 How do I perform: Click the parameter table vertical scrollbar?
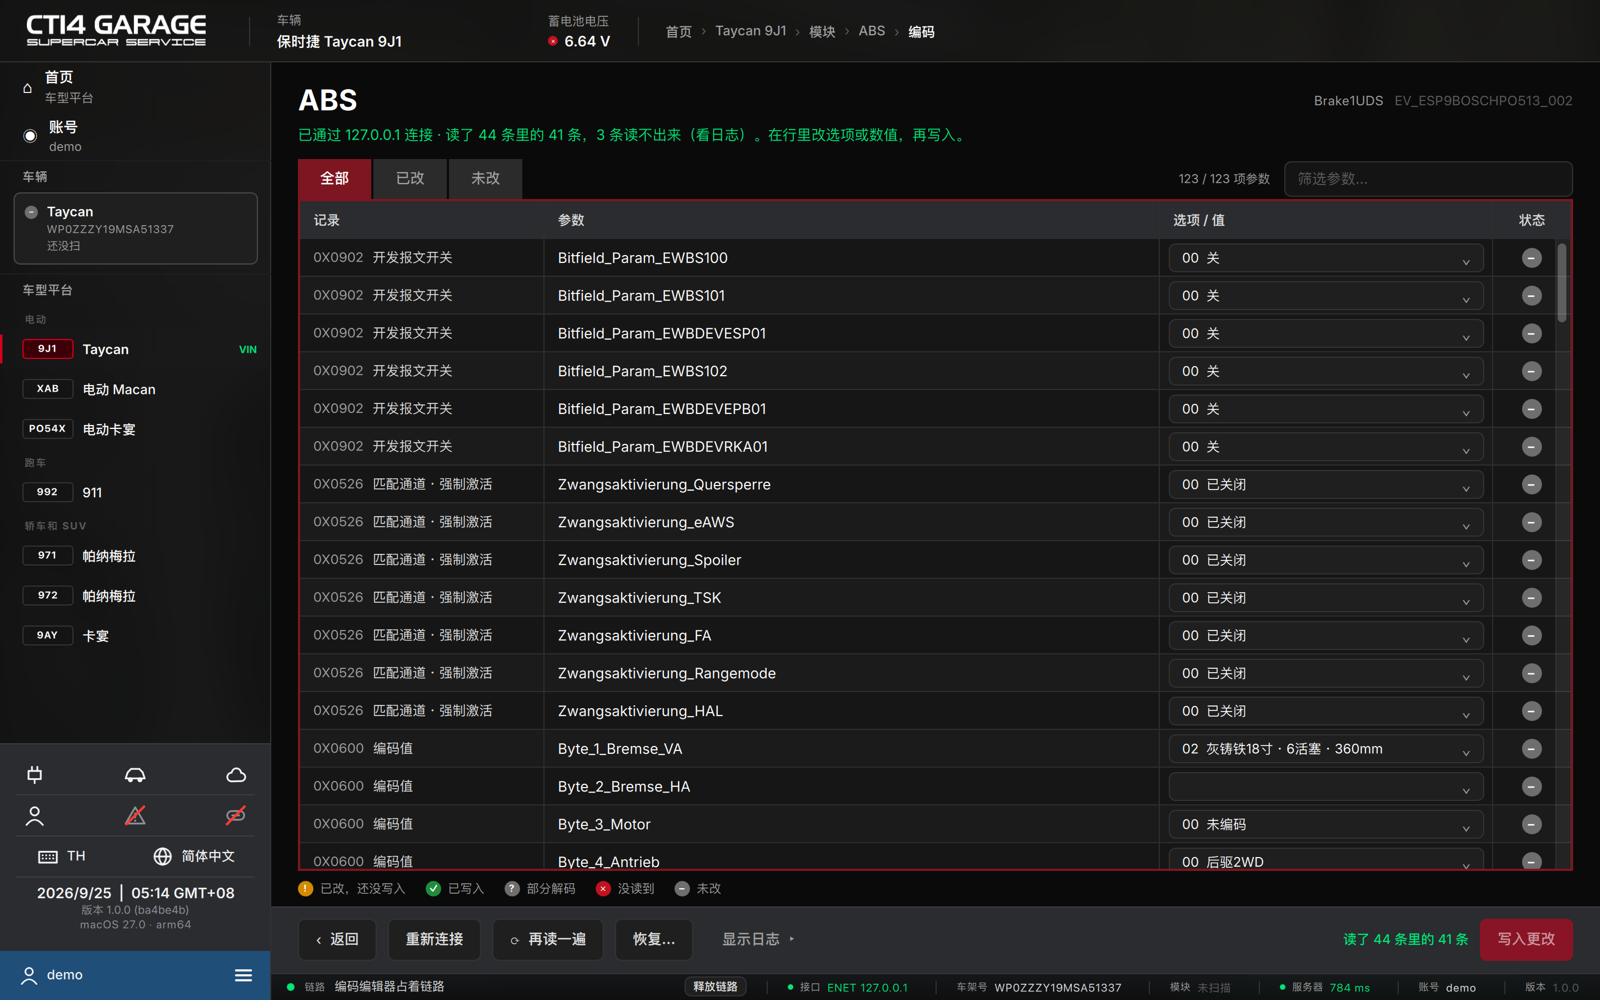click(x=1562, y=283)
